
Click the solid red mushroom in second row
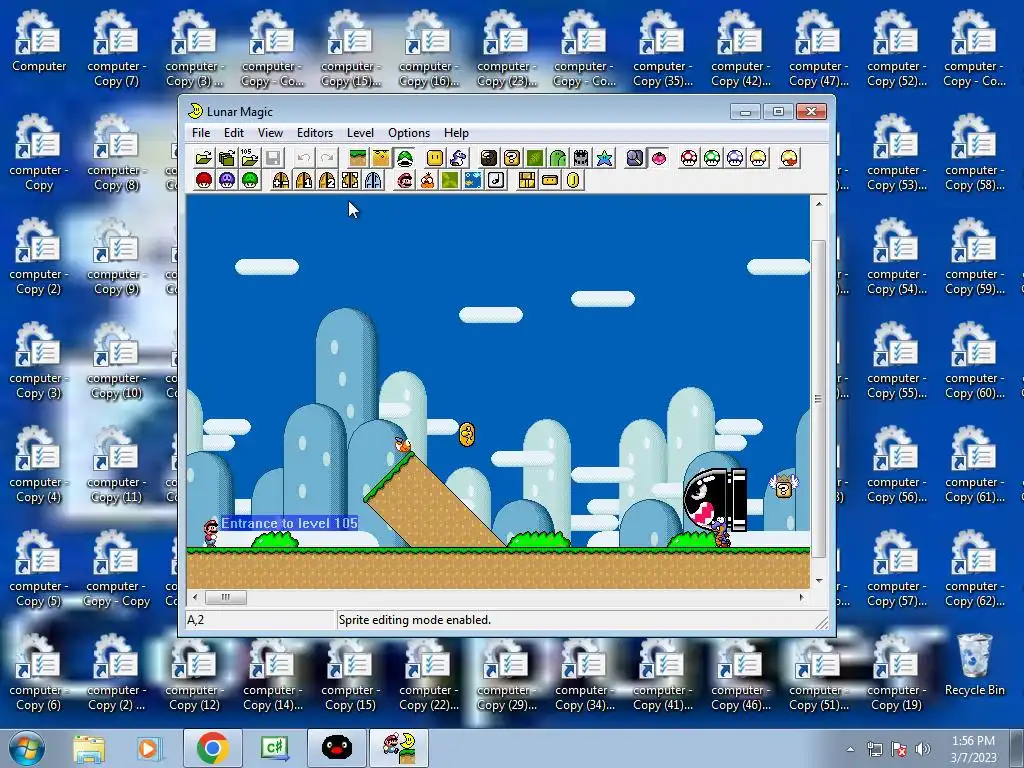(x=204, y=180)
